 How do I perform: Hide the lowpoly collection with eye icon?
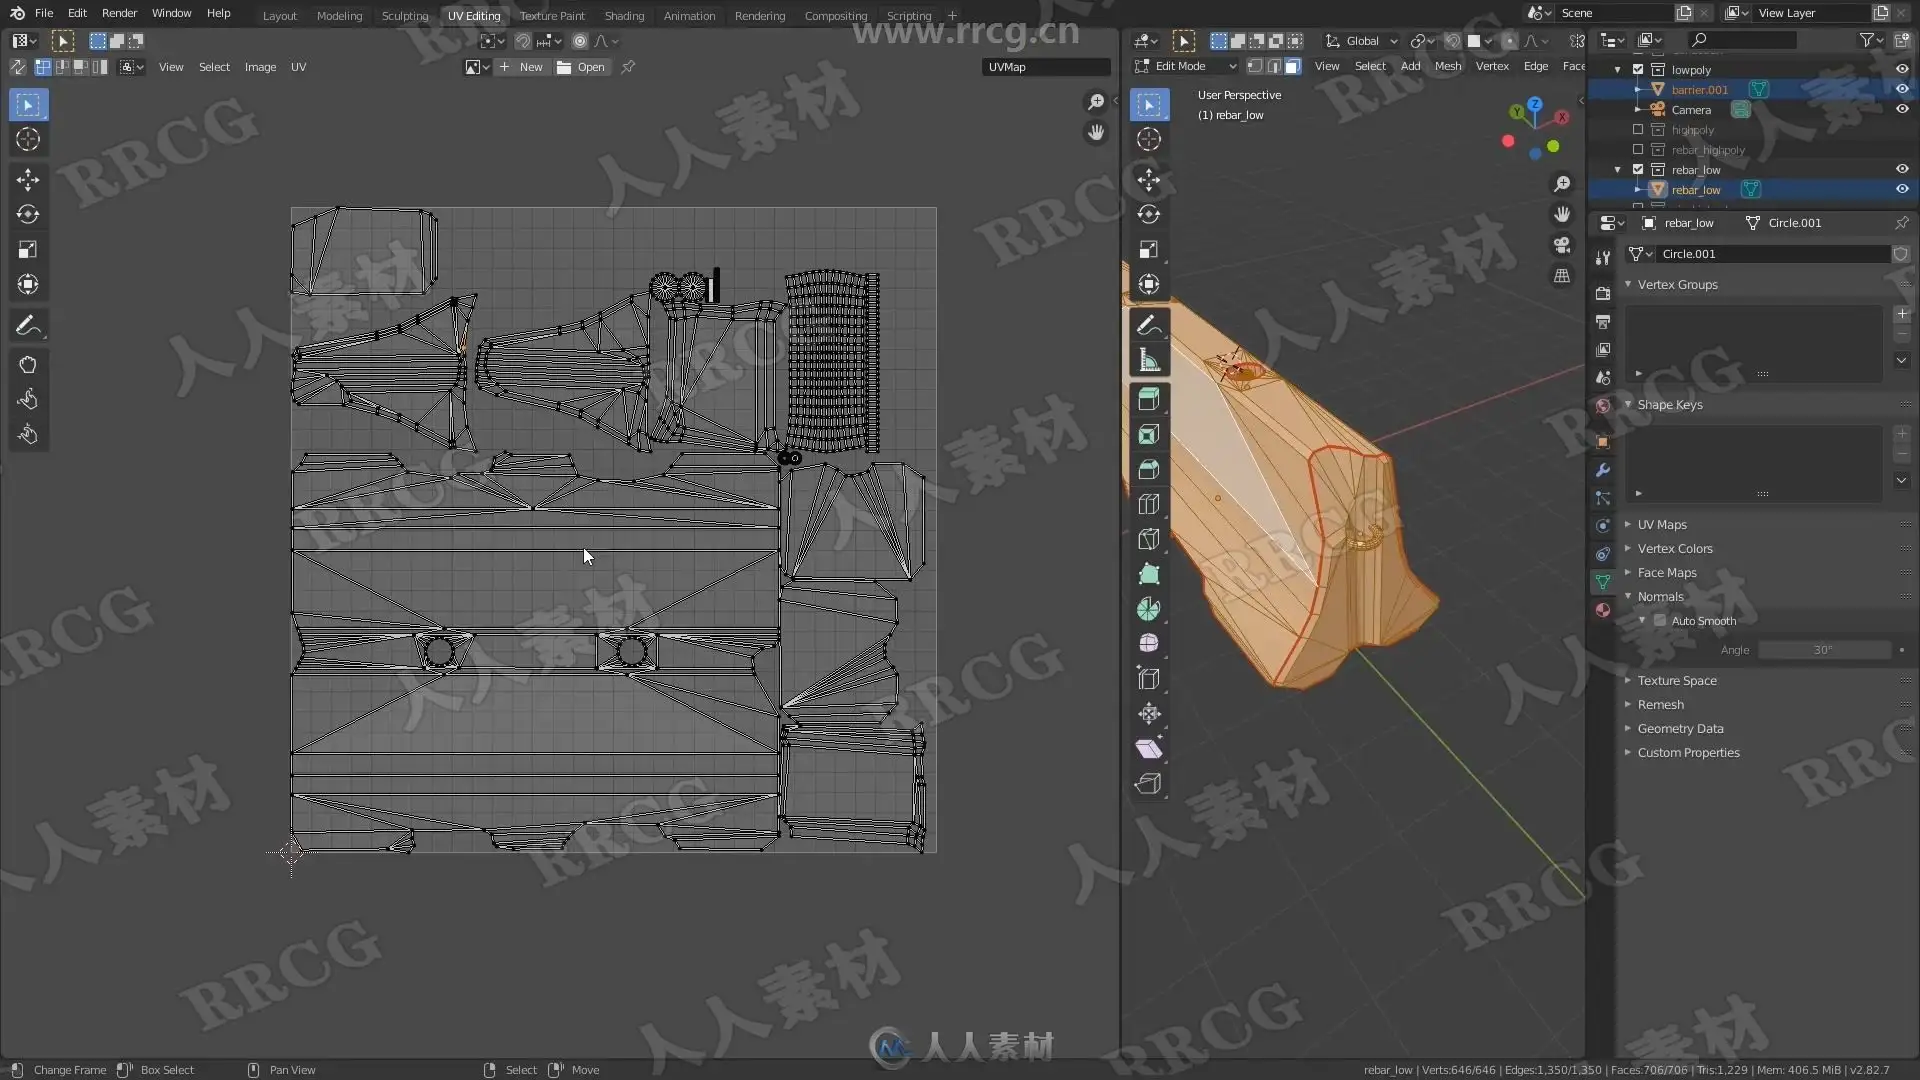pos(1902,69)
